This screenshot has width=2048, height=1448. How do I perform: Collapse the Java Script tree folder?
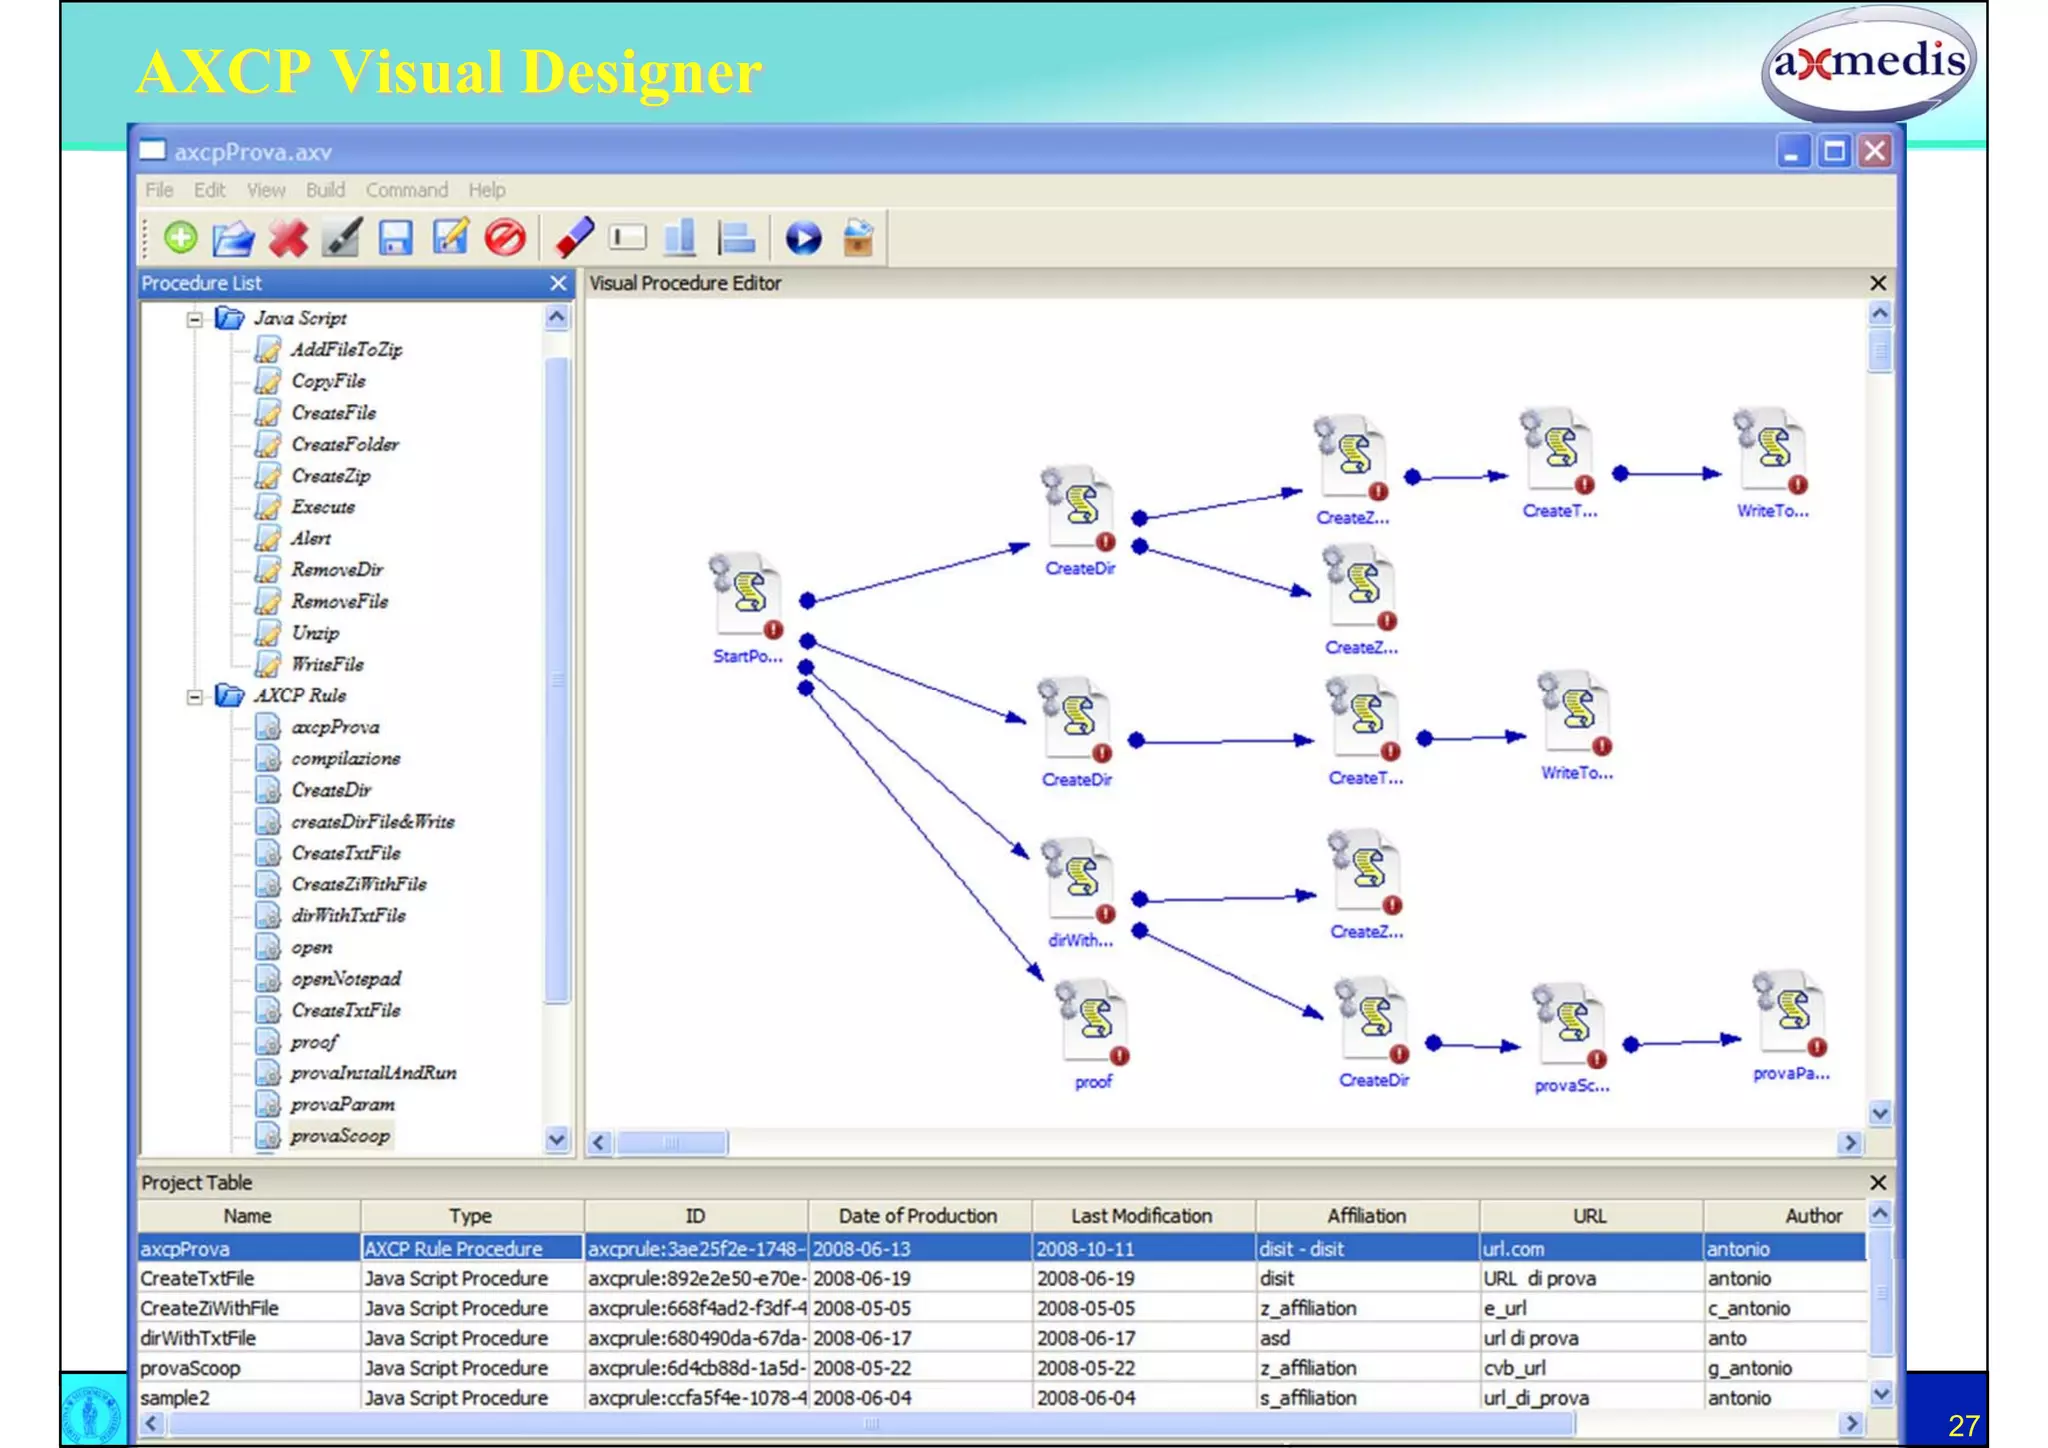click(195, 319)
